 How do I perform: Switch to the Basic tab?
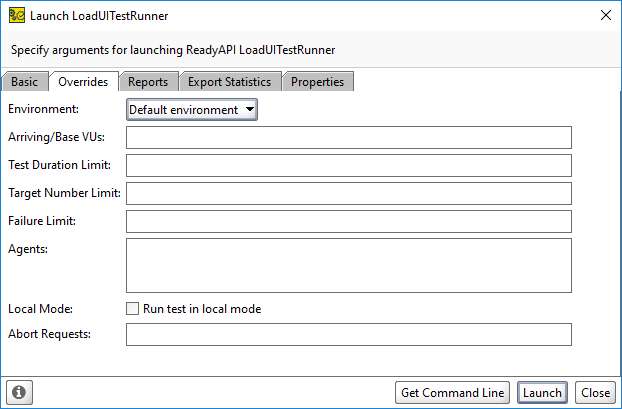(25, 82)
